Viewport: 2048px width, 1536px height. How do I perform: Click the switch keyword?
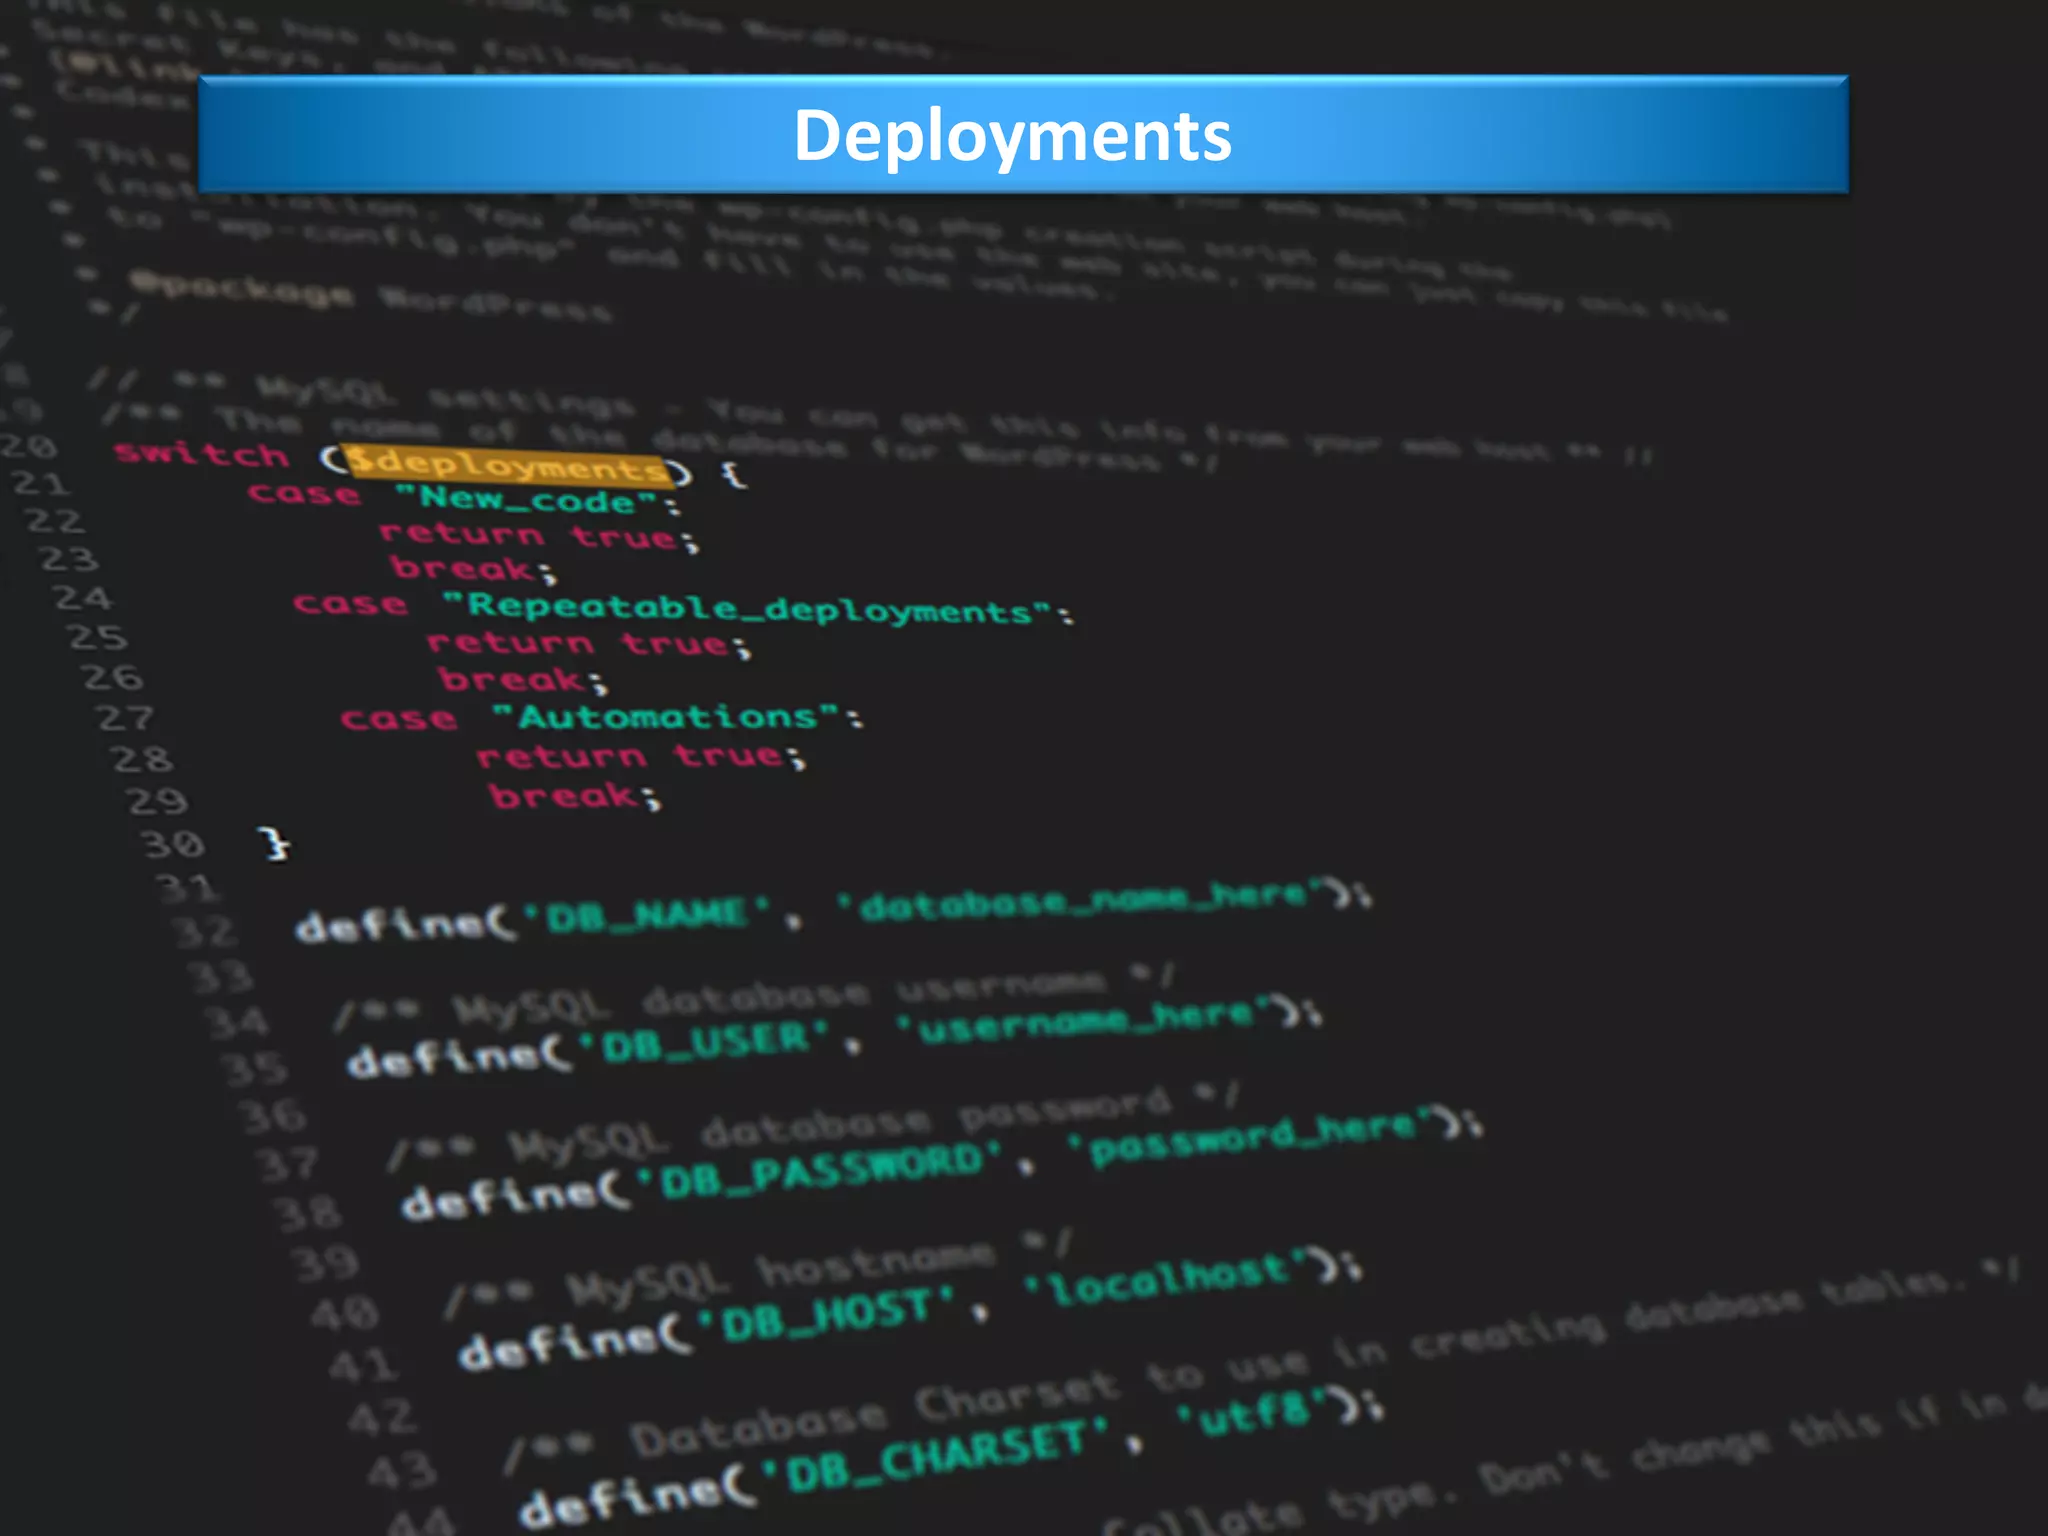201,454
